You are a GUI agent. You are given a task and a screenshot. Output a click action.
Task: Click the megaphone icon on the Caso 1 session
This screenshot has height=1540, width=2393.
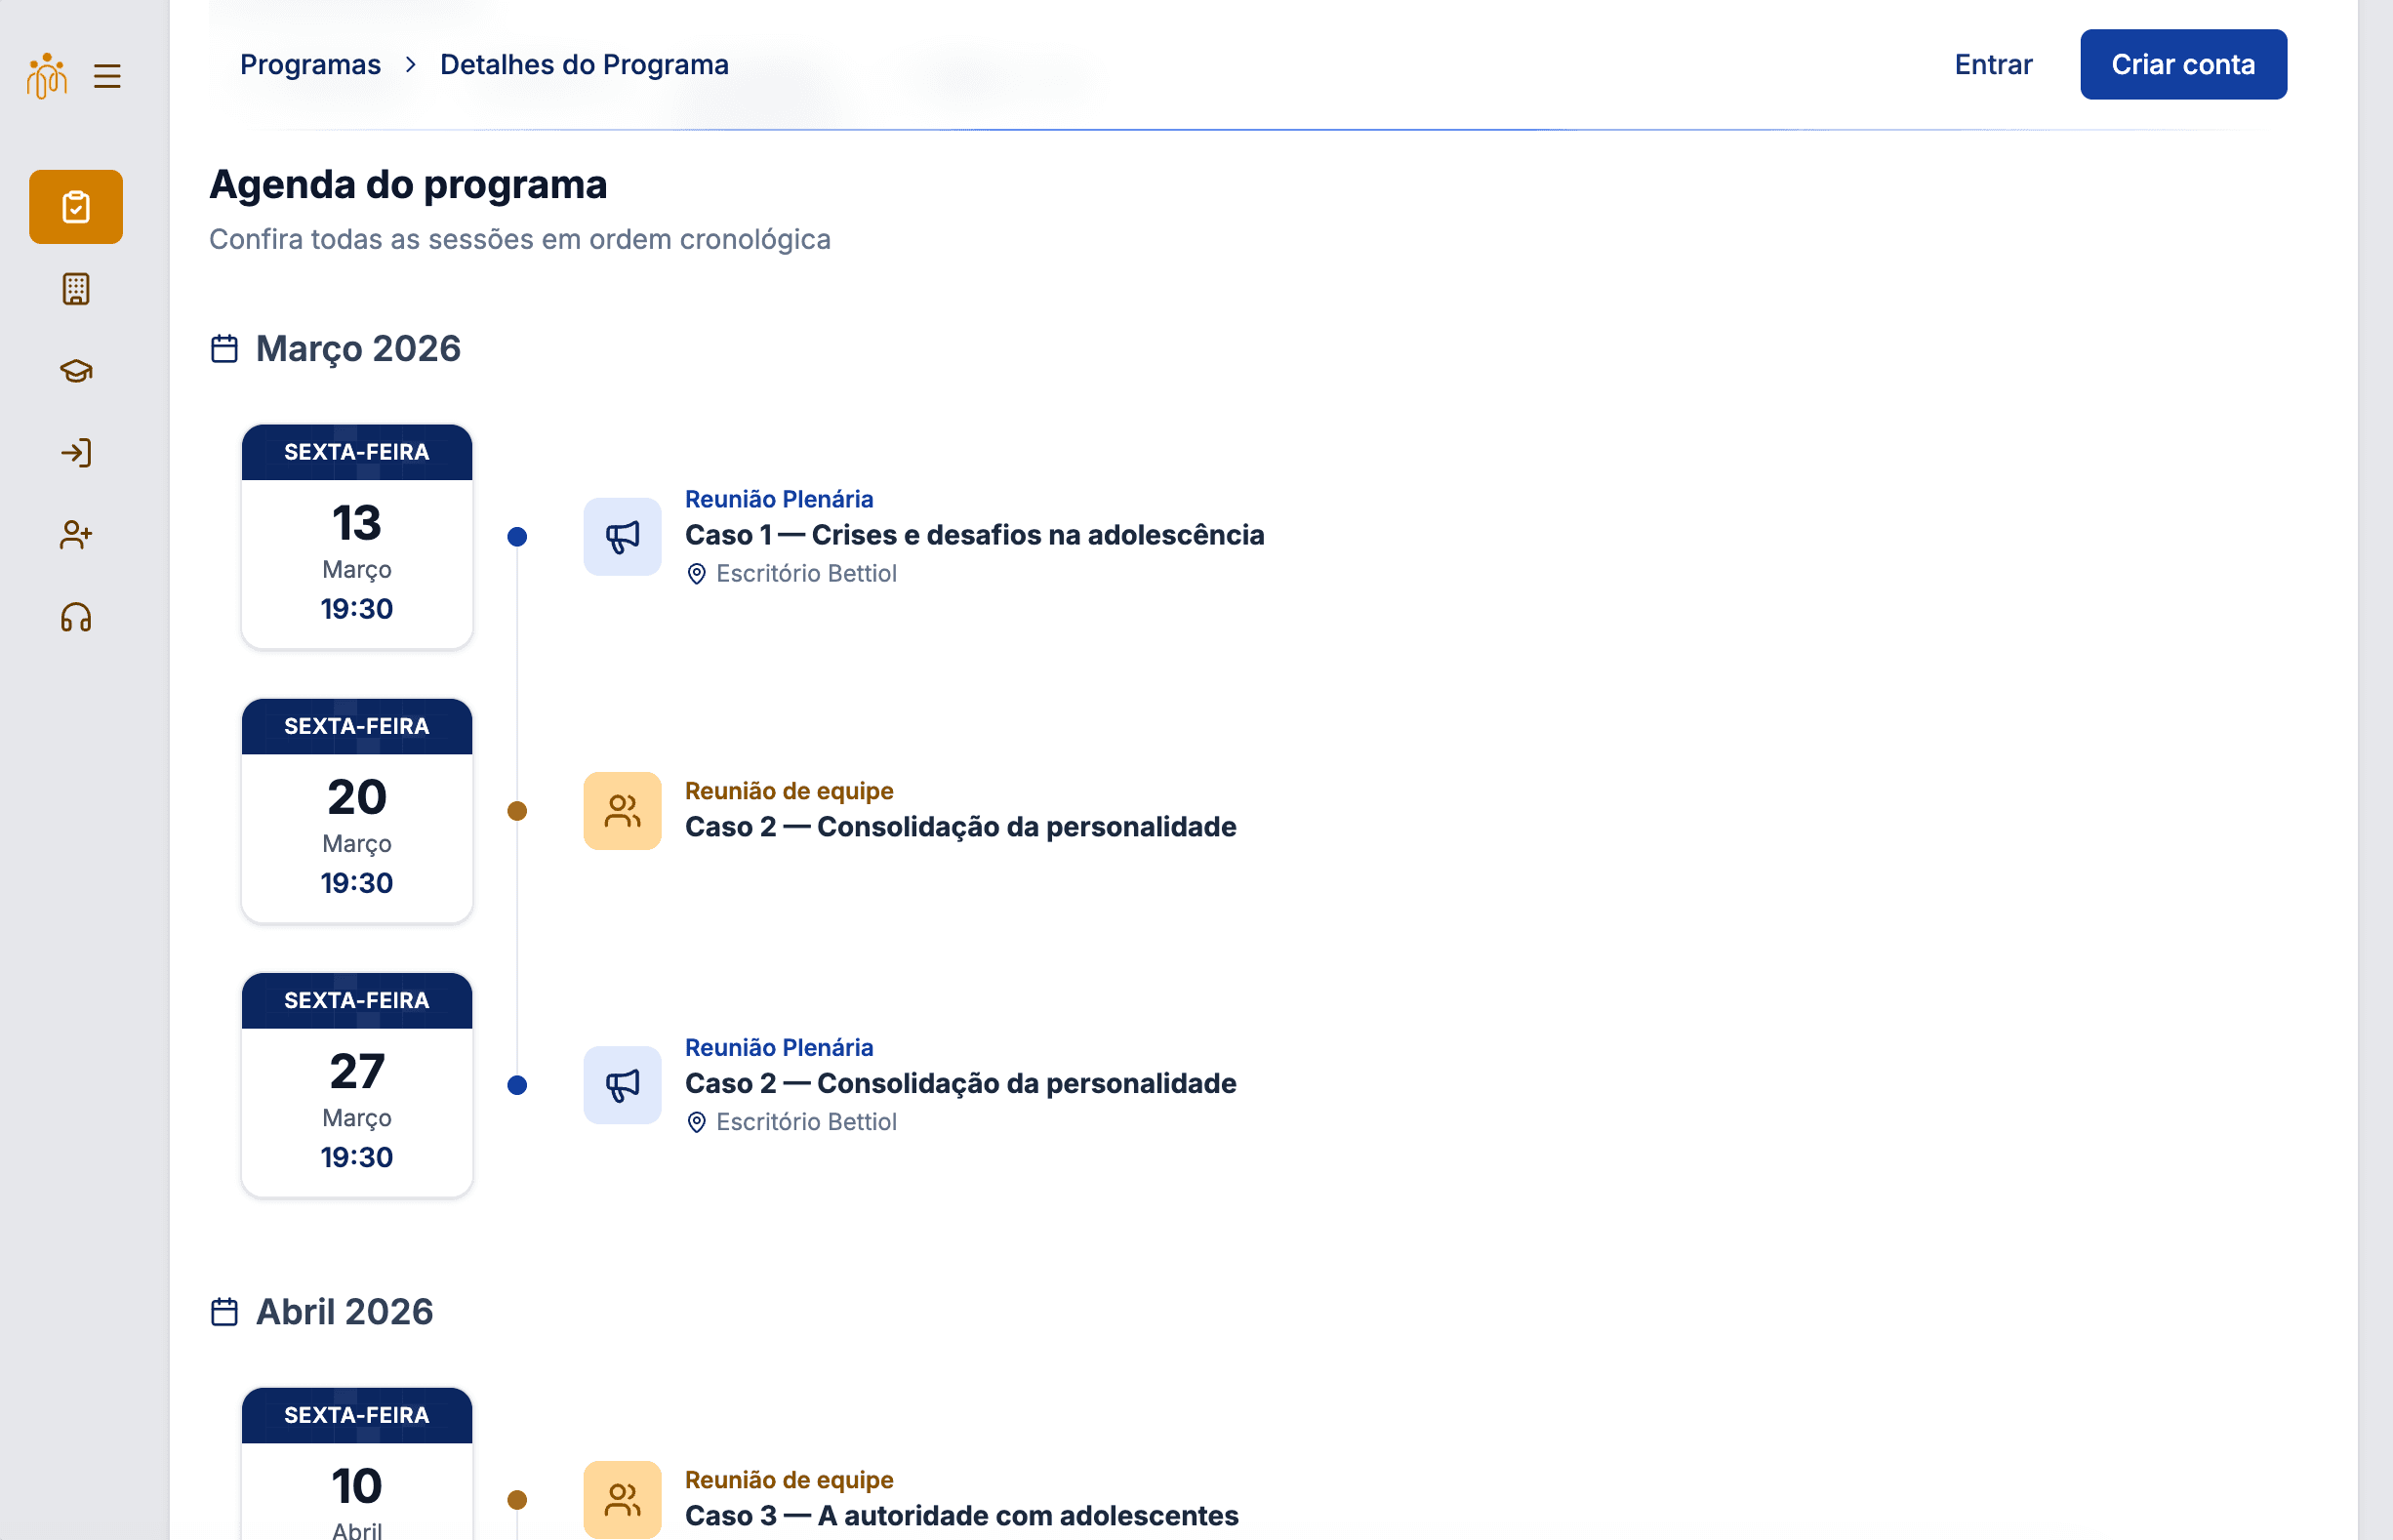[x=622, y=537]
